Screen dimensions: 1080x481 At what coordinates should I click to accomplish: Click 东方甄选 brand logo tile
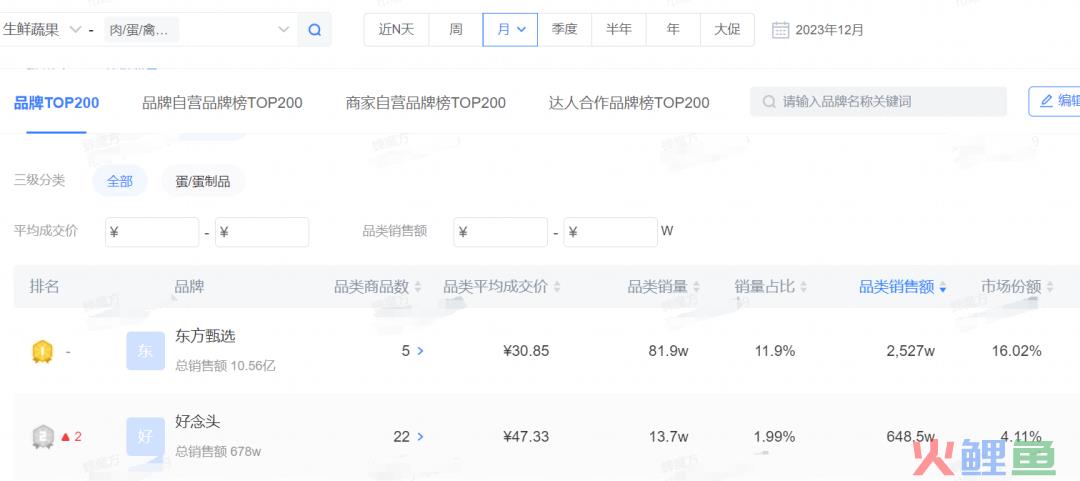145,351
